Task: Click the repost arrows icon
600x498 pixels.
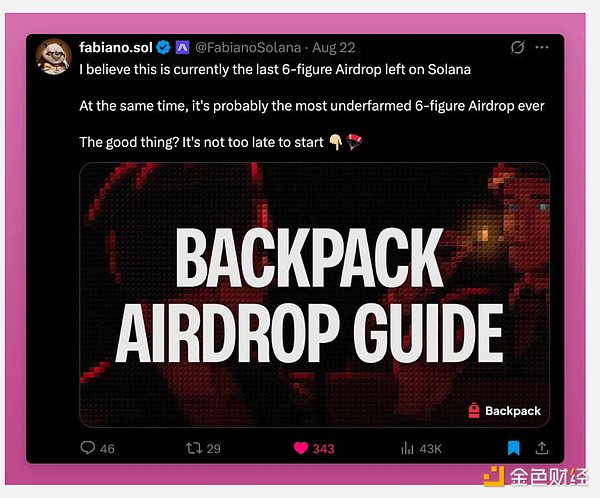Action: pyautogui.click(x=194, y=448)
